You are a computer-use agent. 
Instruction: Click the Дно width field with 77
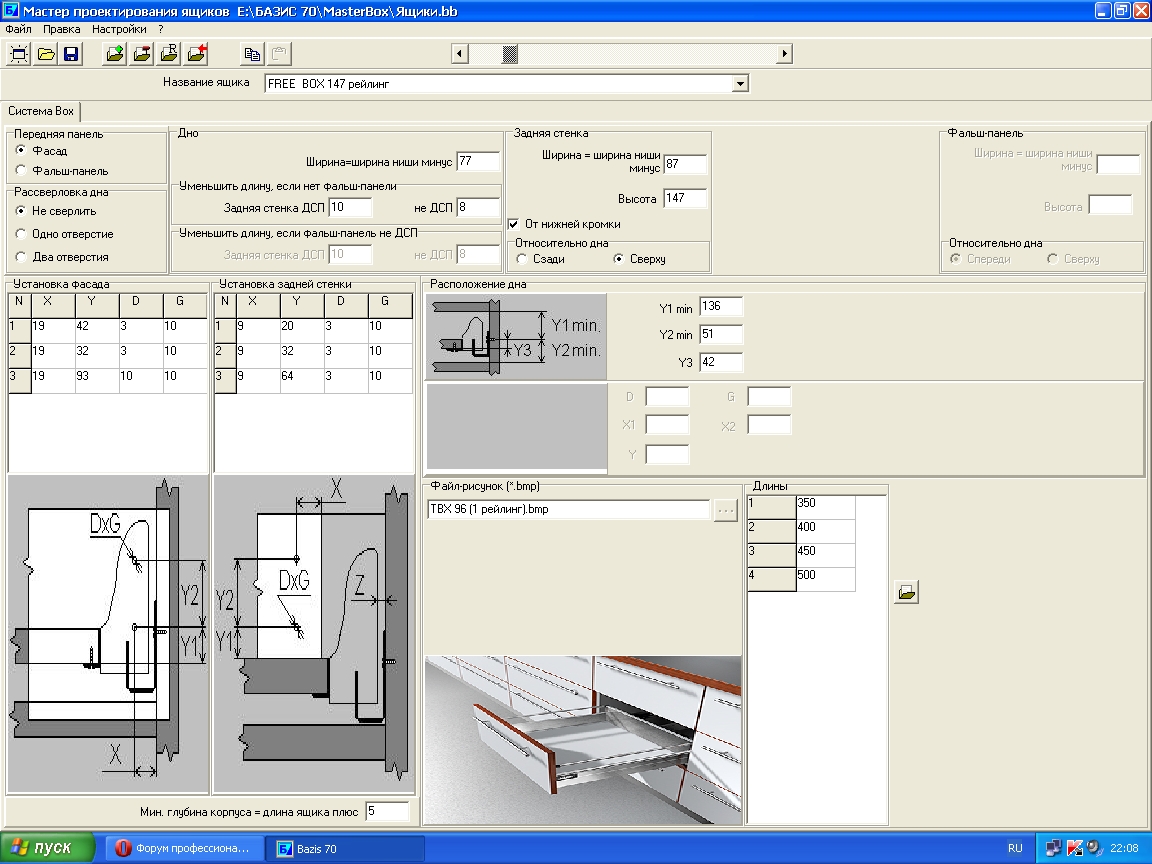478,162
